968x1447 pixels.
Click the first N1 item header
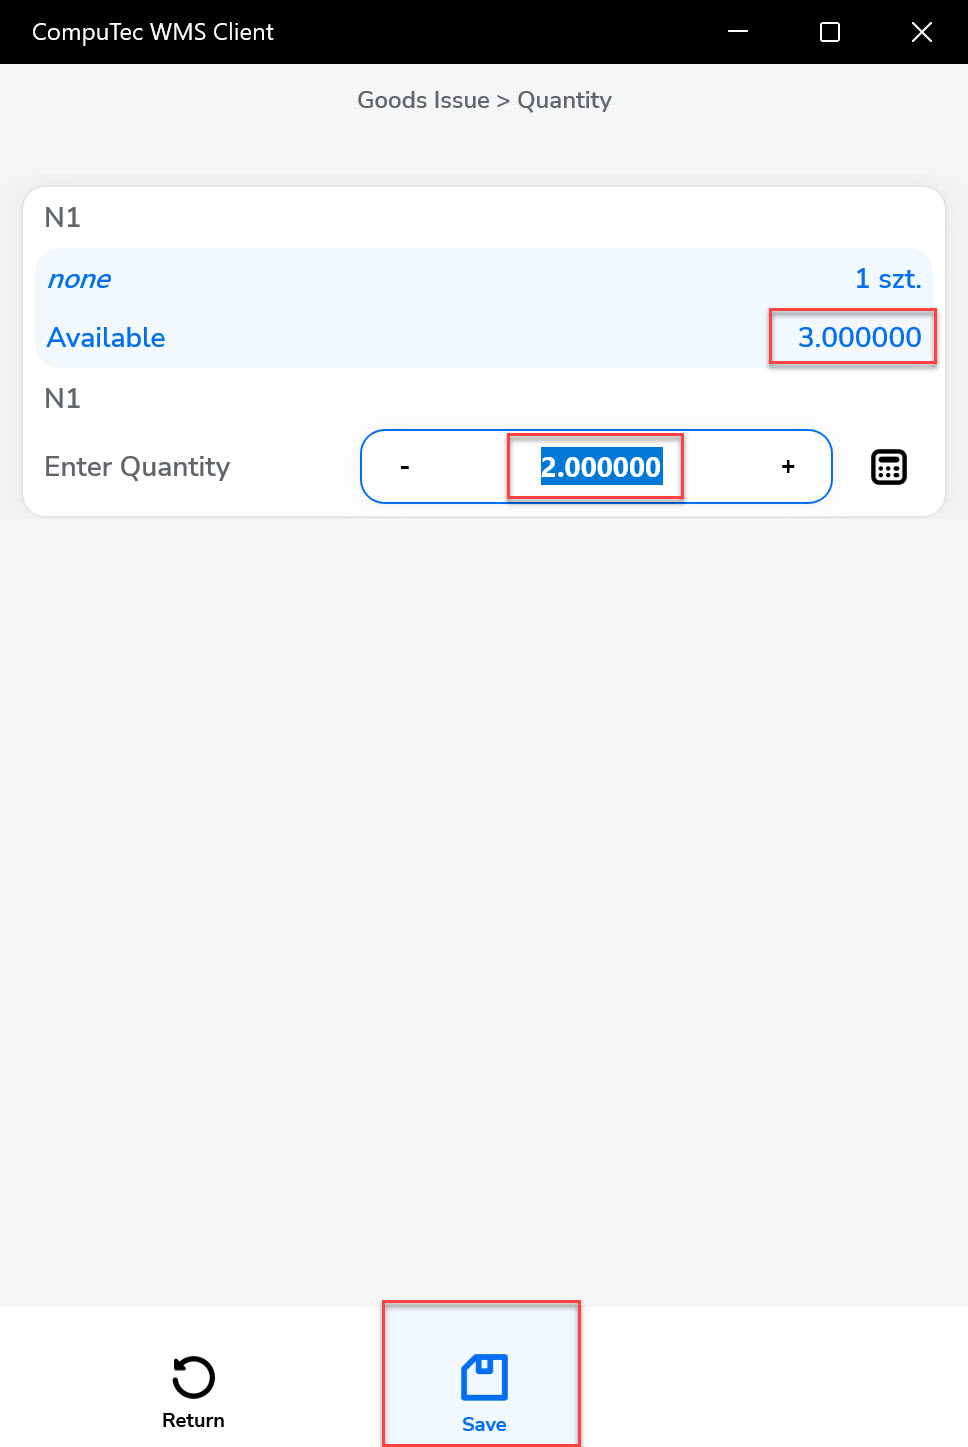tap(62, 217)
